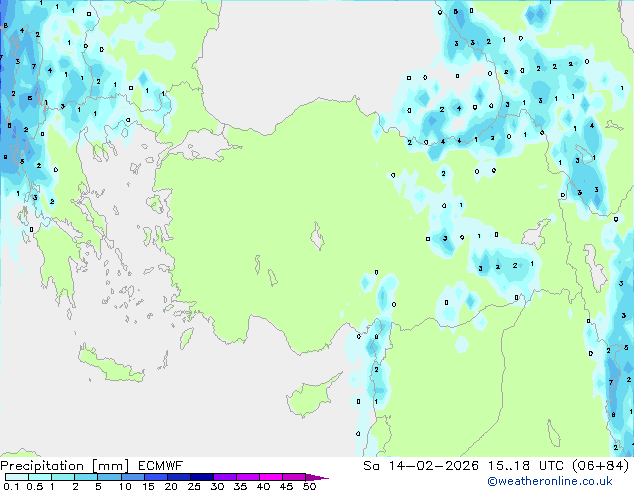Click the legend value label 20
This screenshot has width=634, height=490.
click(x=170, y=487)
